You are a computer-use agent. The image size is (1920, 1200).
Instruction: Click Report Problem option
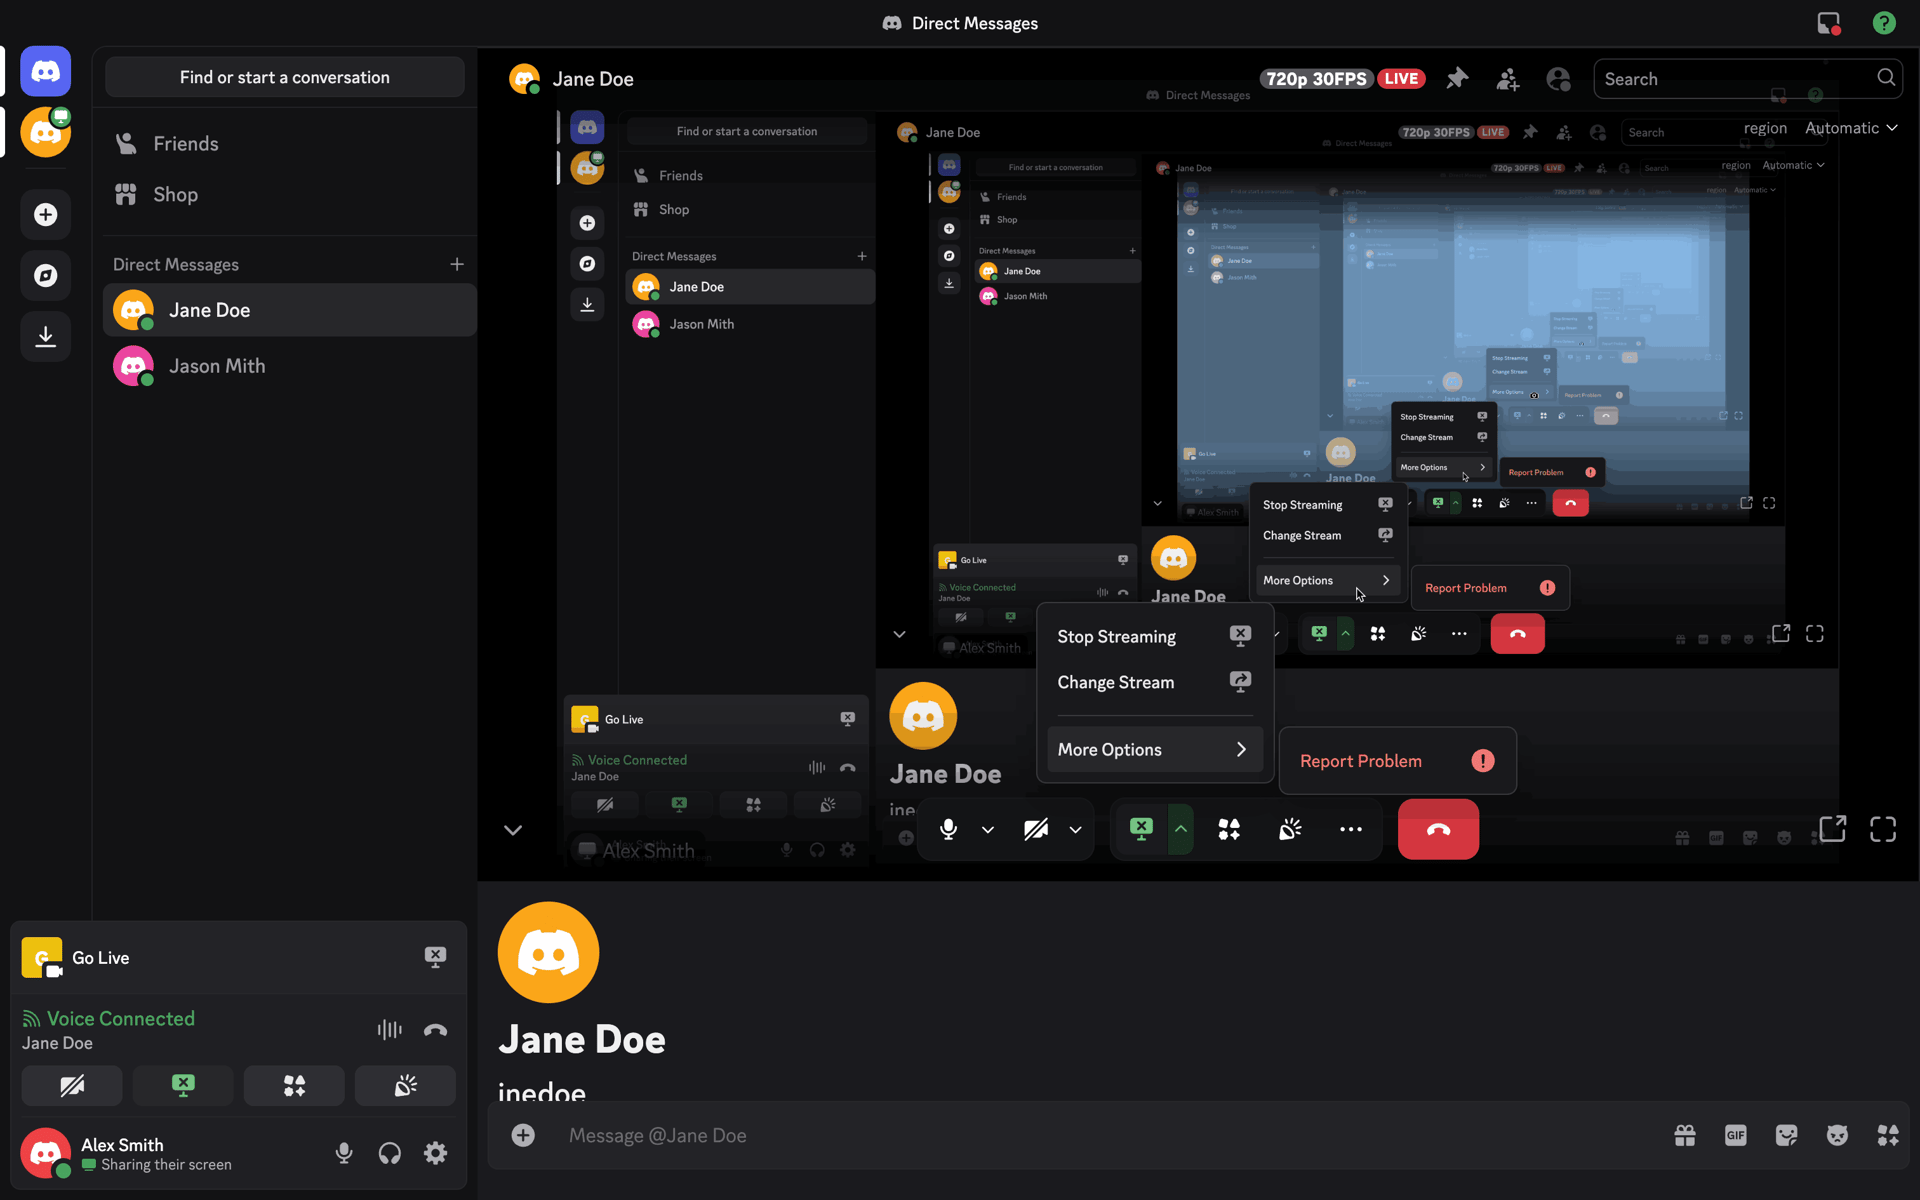pyautogui.click(x=1397, y=761)
